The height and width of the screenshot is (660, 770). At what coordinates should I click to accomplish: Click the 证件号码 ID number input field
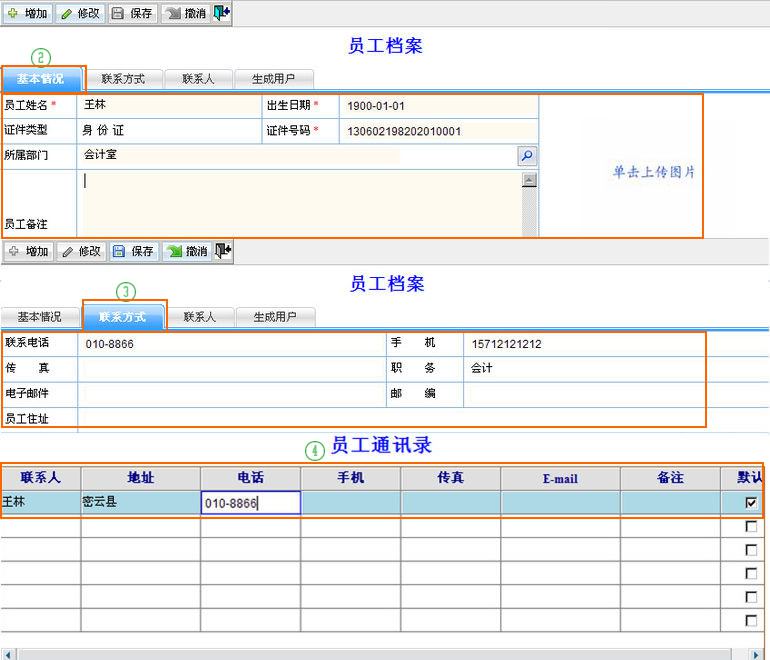point(438,131)
